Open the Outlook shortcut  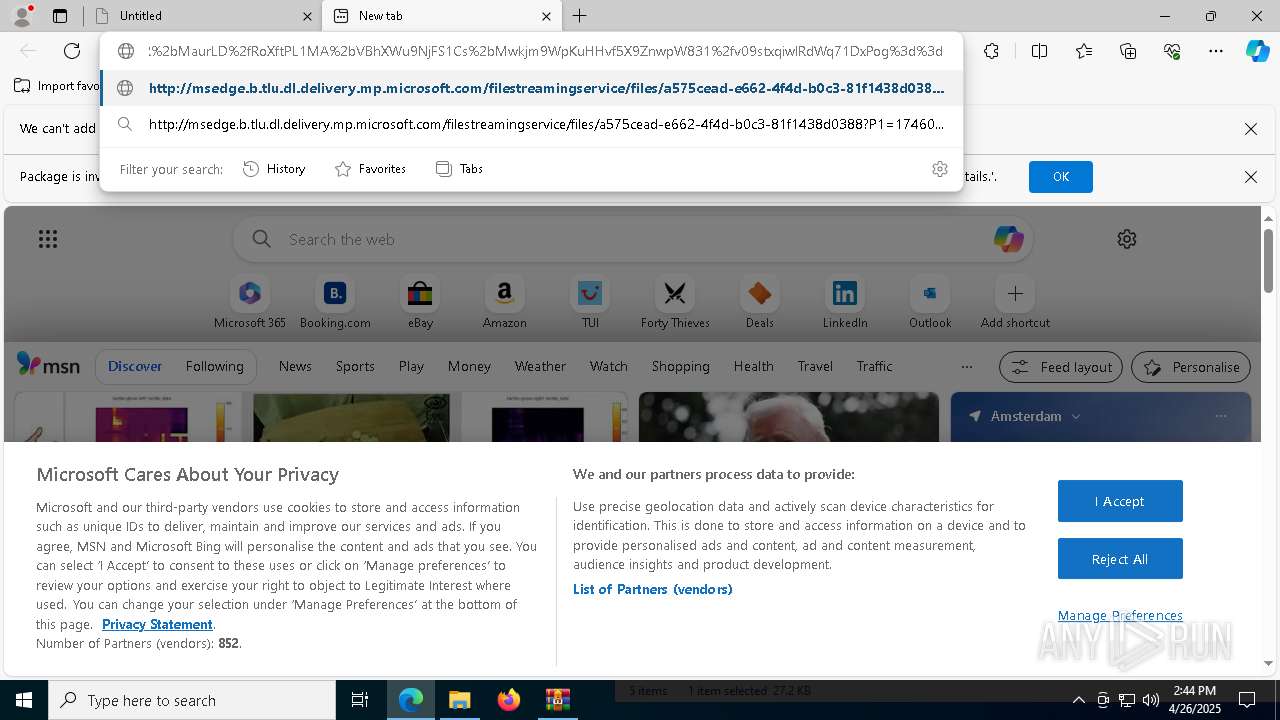point(930,303)
